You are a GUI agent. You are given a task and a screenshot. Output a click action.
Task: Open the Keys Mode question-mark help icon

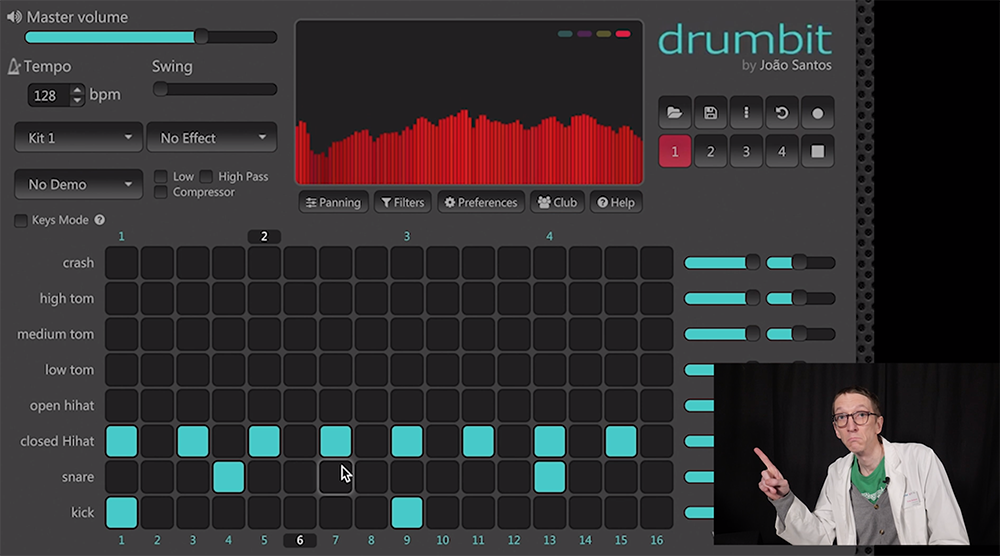[99, 220]
